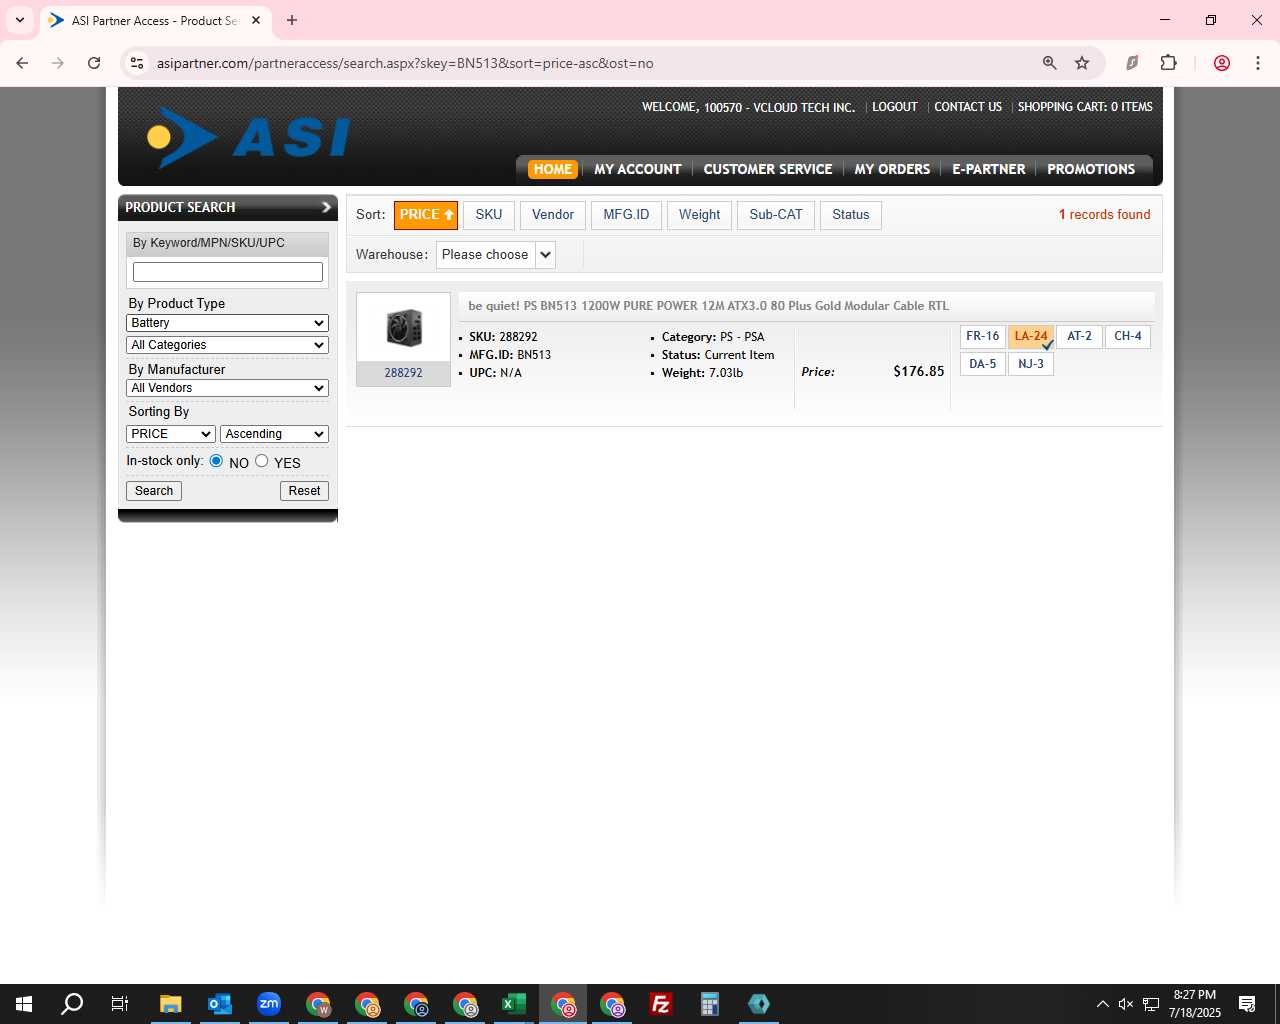Sort results by Status
The width and height of the screenshot is (1280, 1024).
851,215
